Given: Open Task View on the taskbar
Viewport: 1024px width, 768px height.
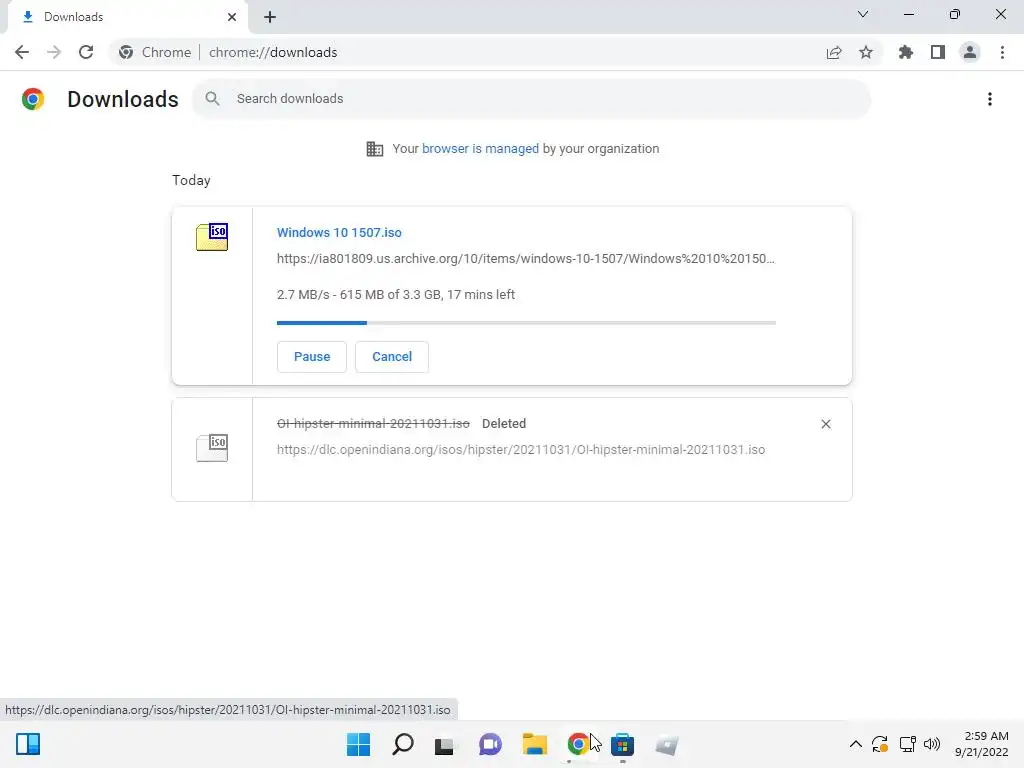Looking at the screenshot, I should [x=445, y=744].
